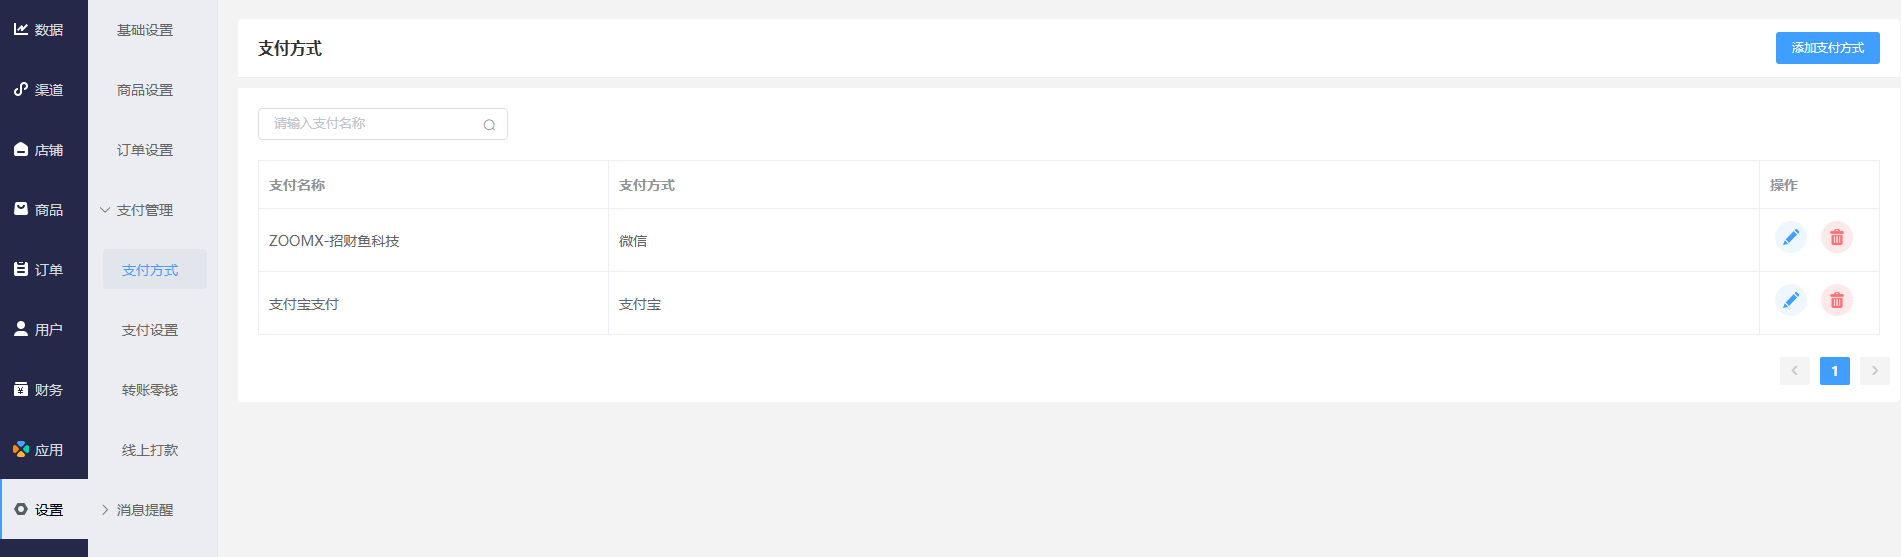
Task: Edit the ZOOMX-招财鱼科技 payment entry
Action: [x=1790, y=237]
